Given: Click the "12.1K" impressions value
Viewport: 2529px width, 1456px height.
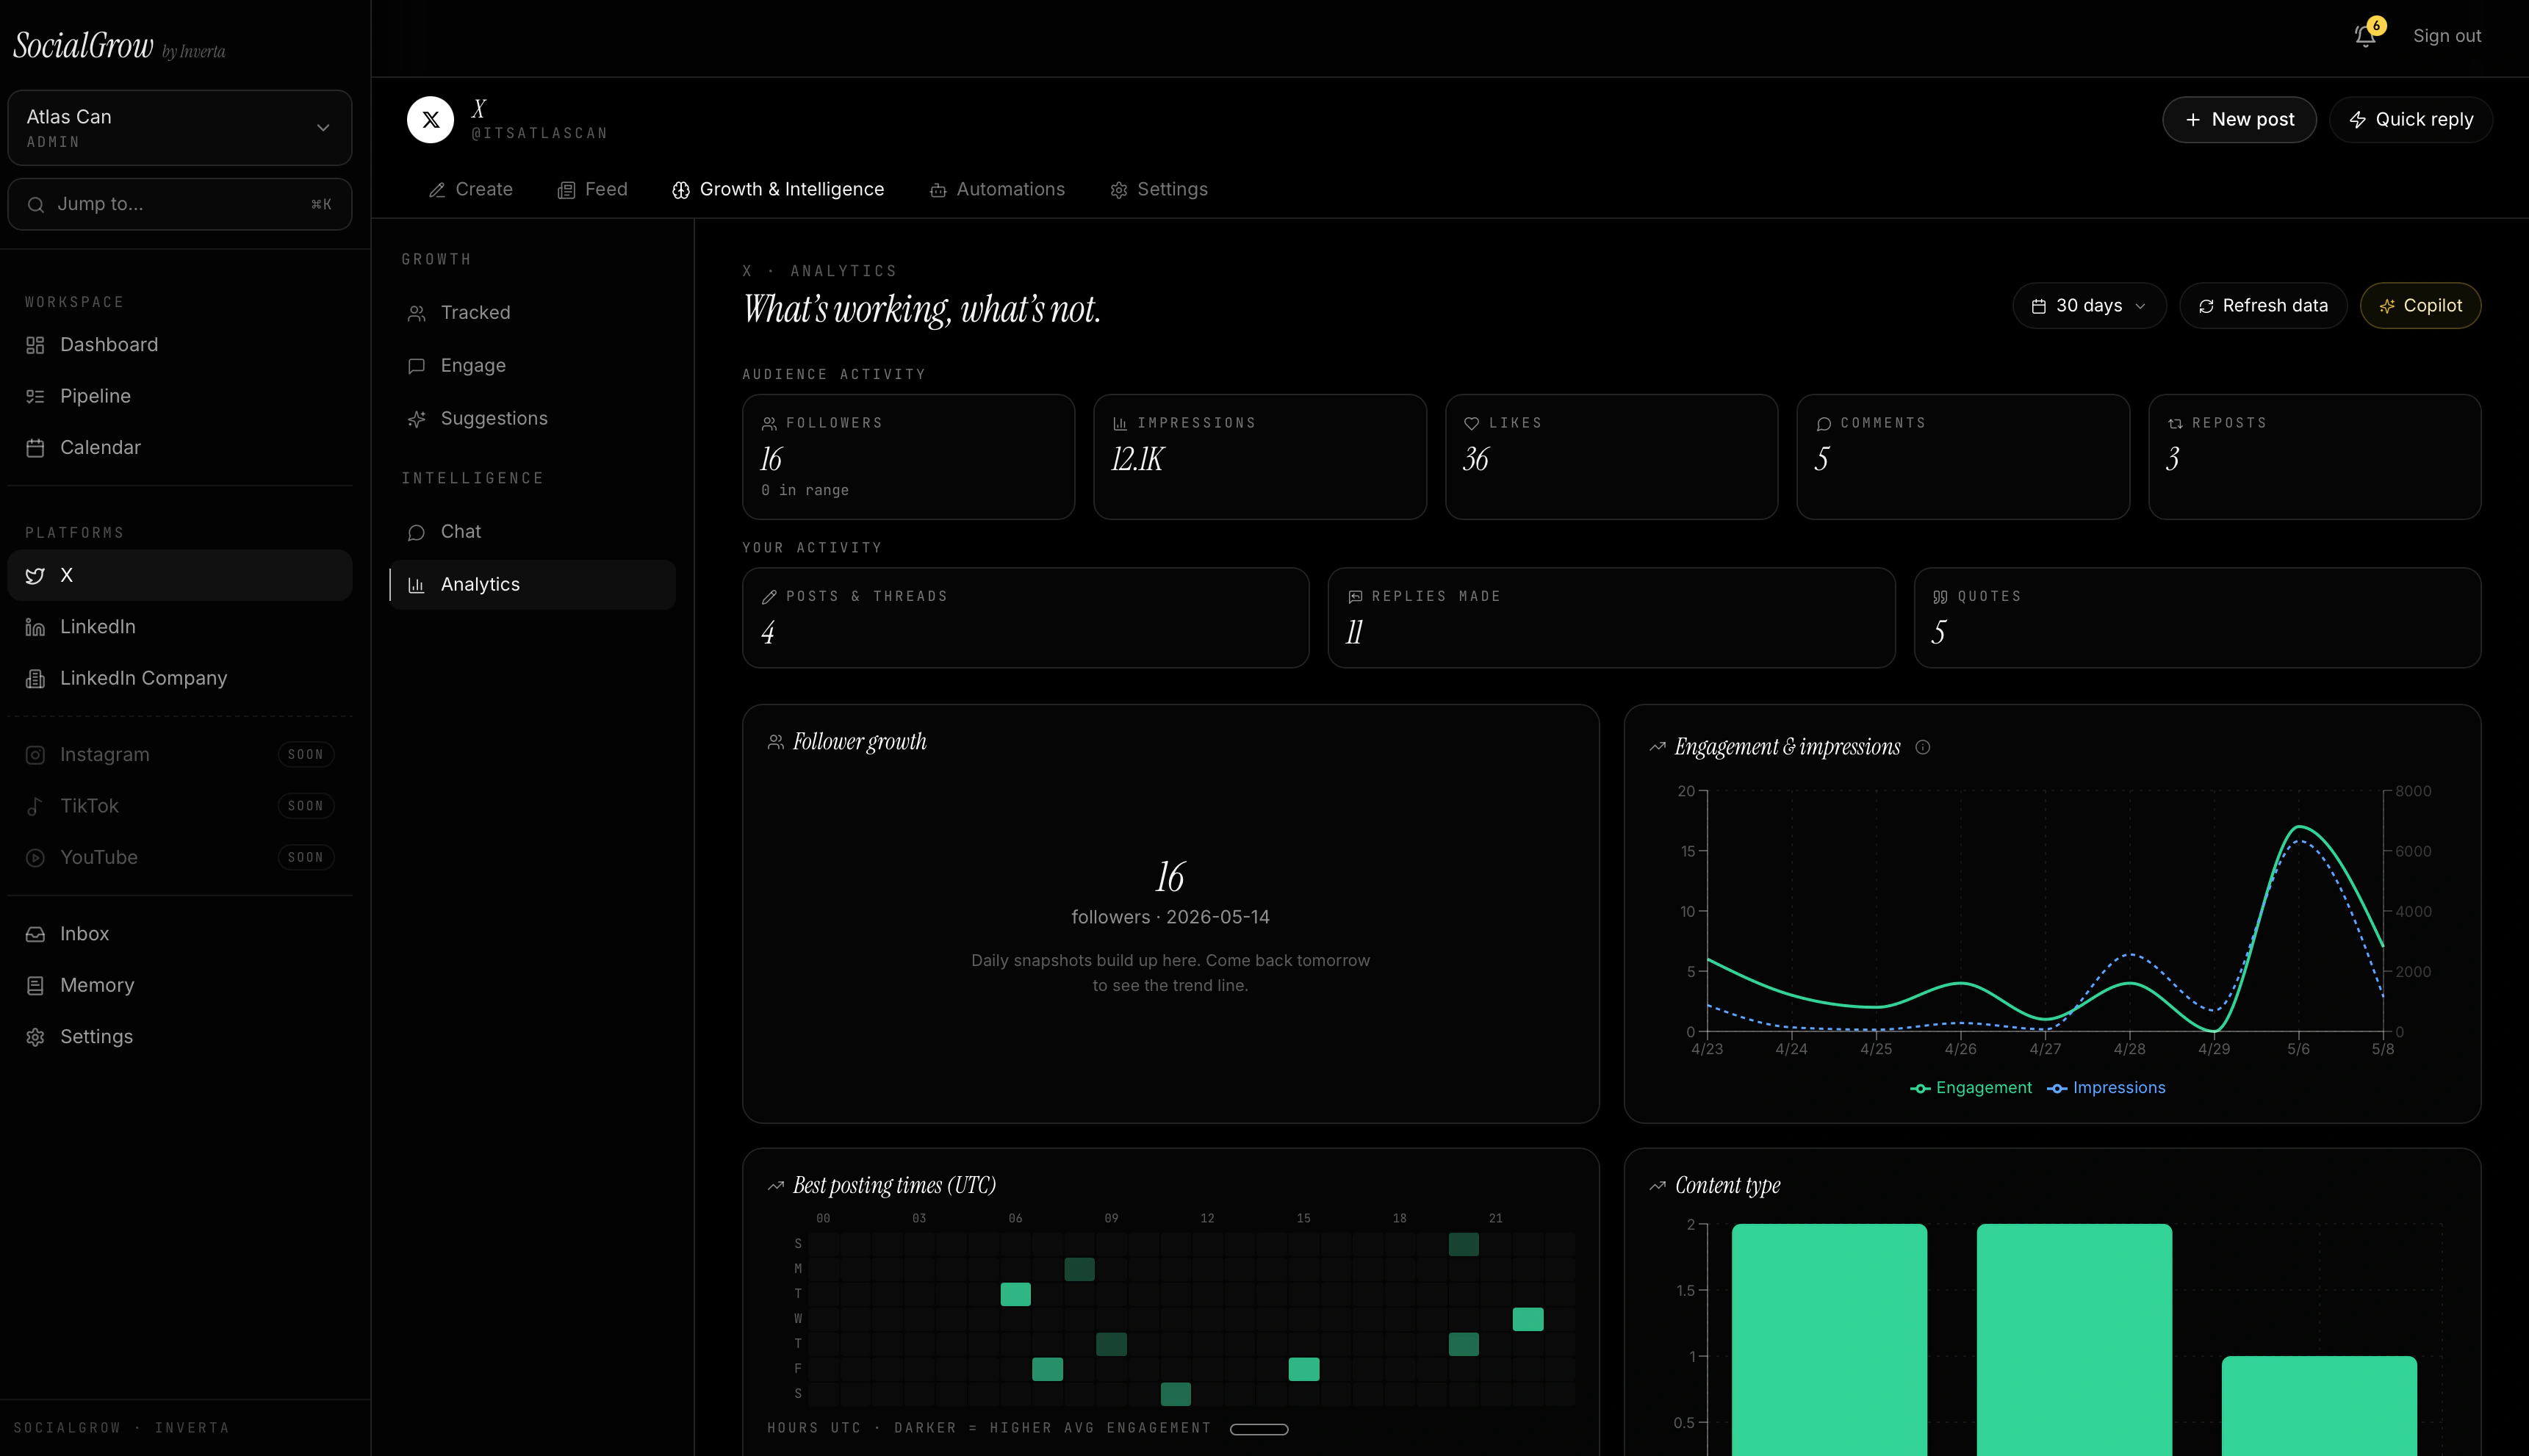Looking at the screenshot, I should 1138,460.
